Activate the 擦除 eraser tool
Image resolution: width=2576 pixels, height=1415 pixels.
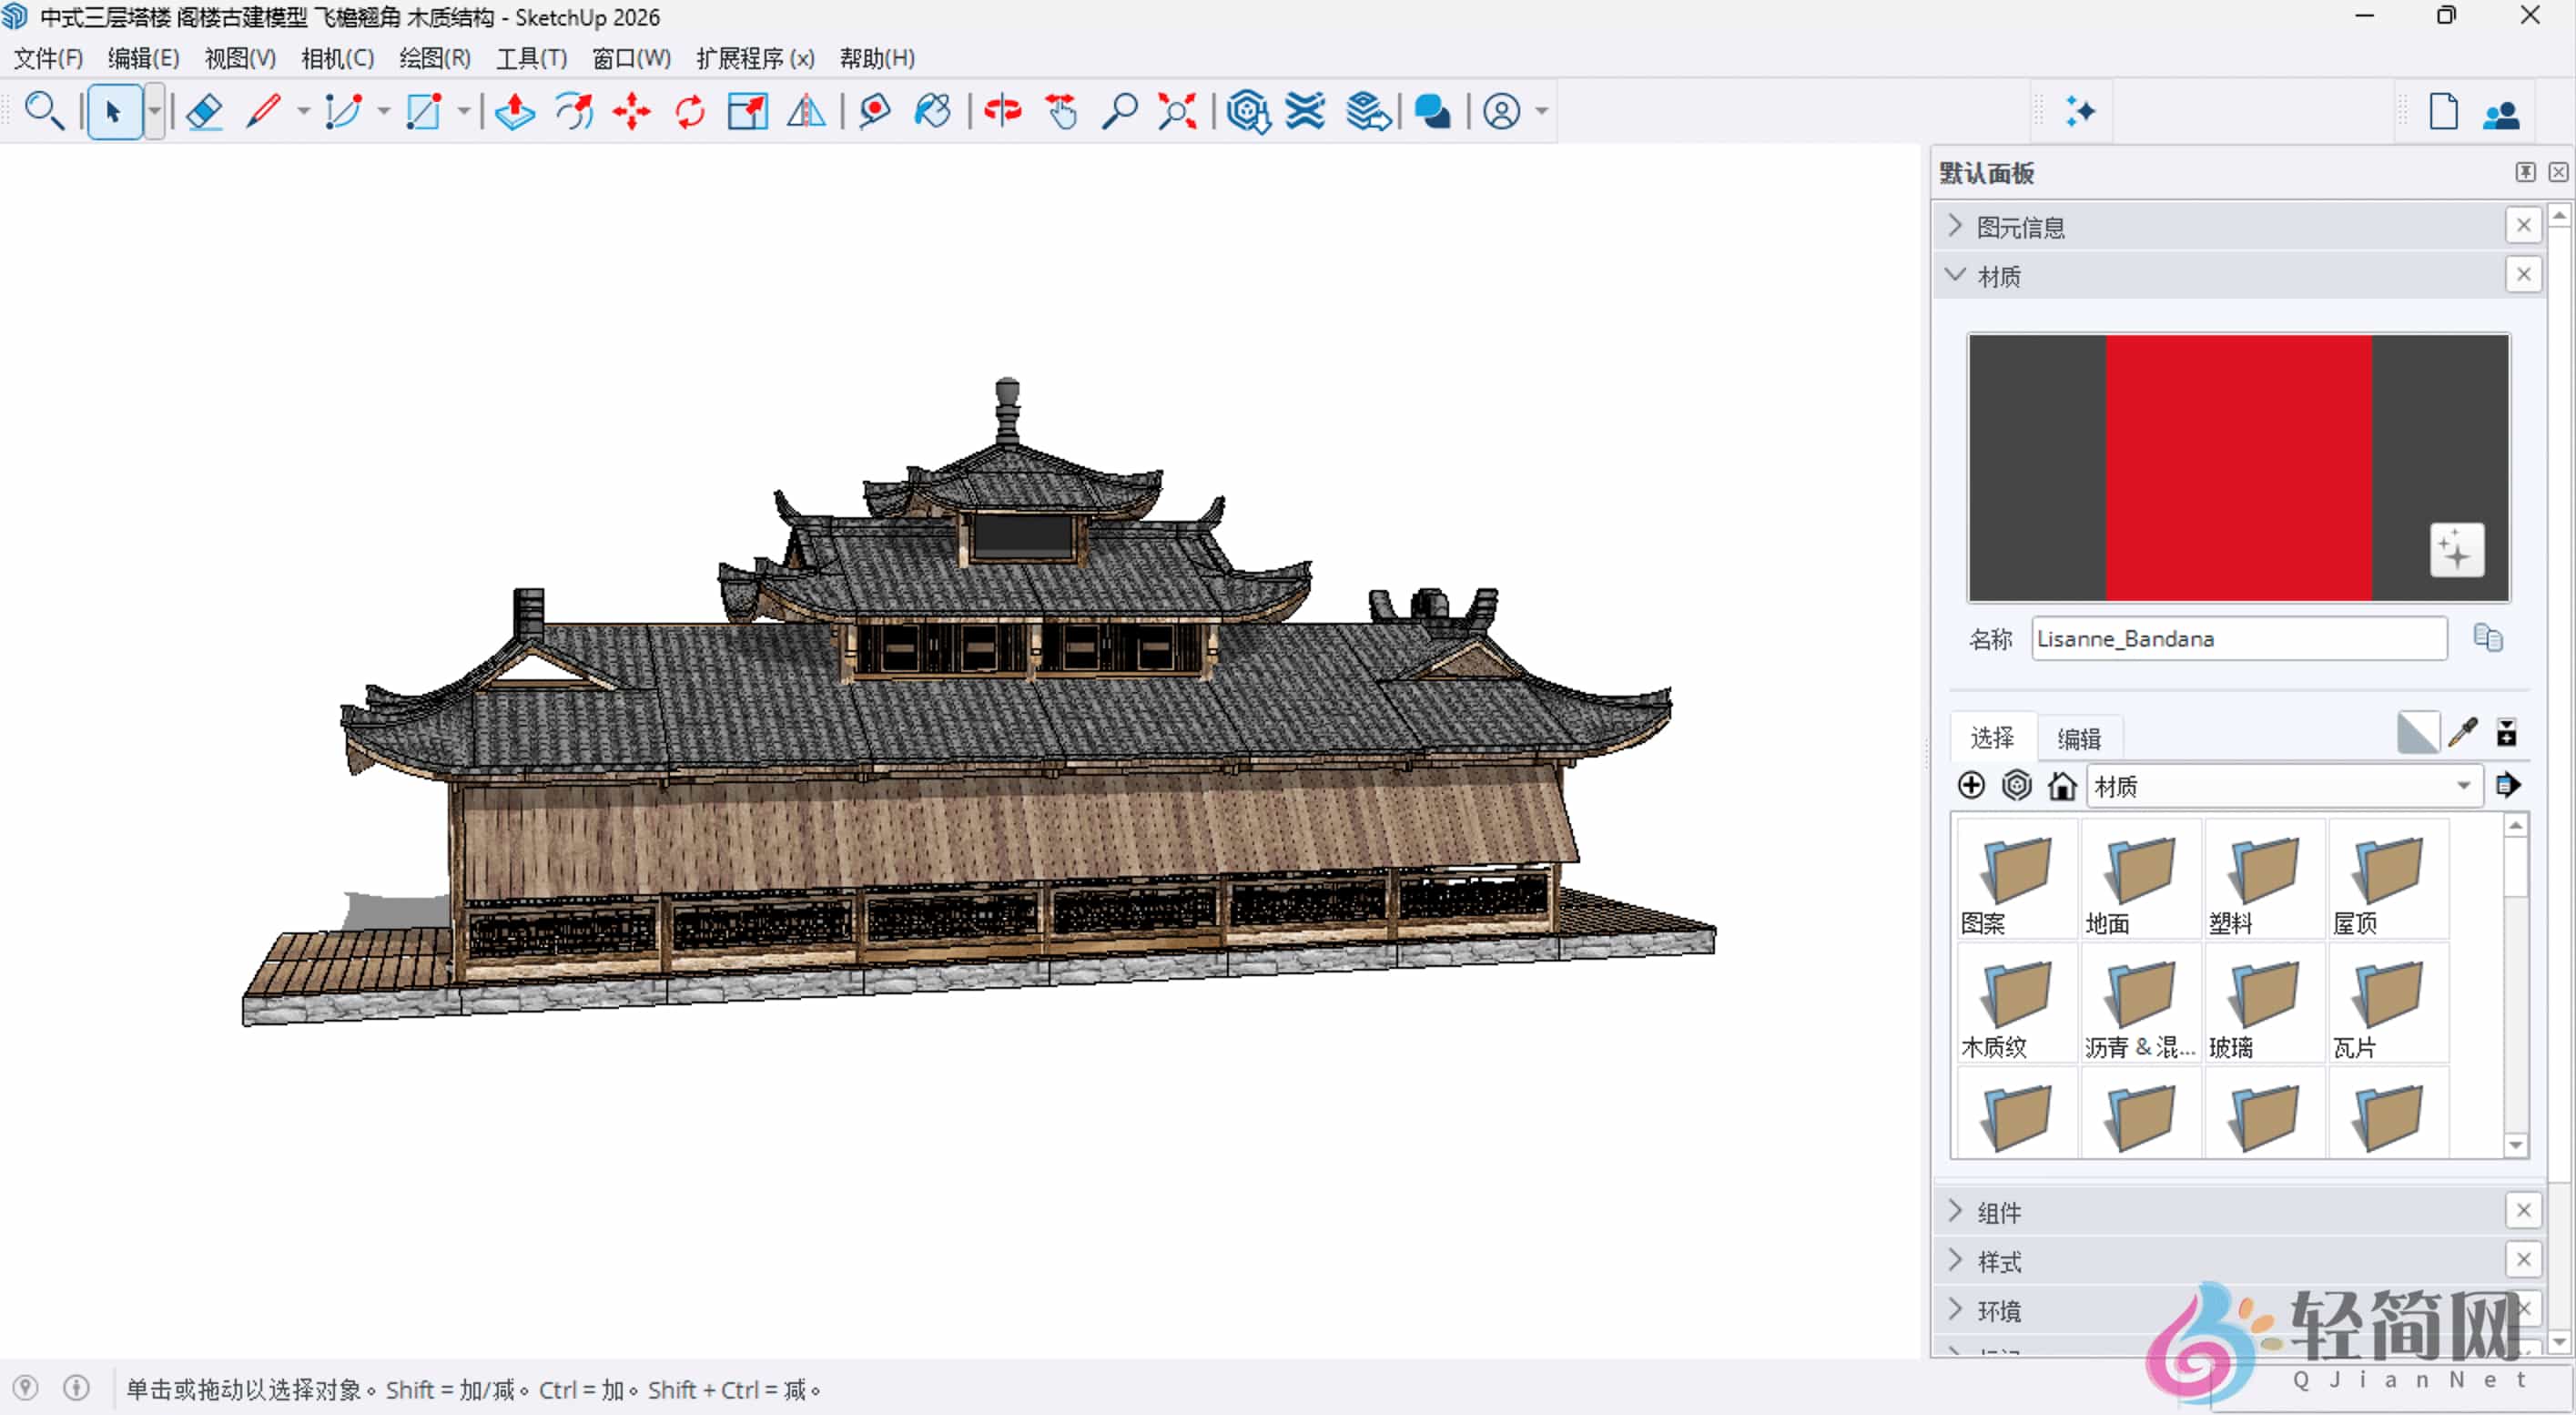(x=203, y=110)
